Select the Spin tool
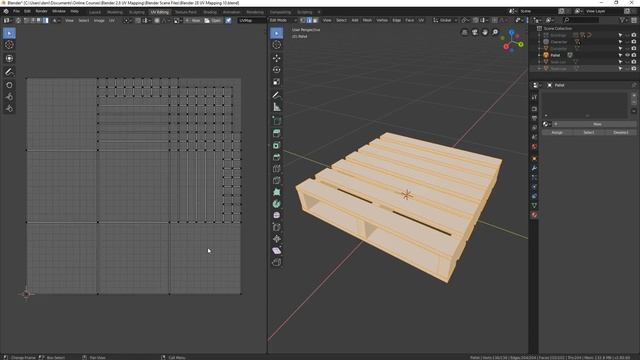 (277, 204)
